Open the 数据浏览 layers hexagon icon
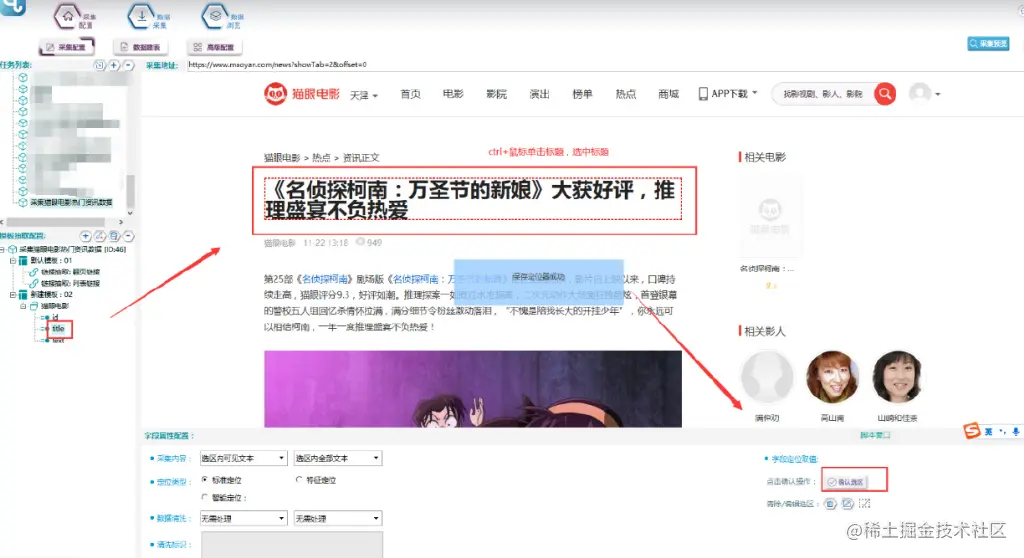 point(216,16)
